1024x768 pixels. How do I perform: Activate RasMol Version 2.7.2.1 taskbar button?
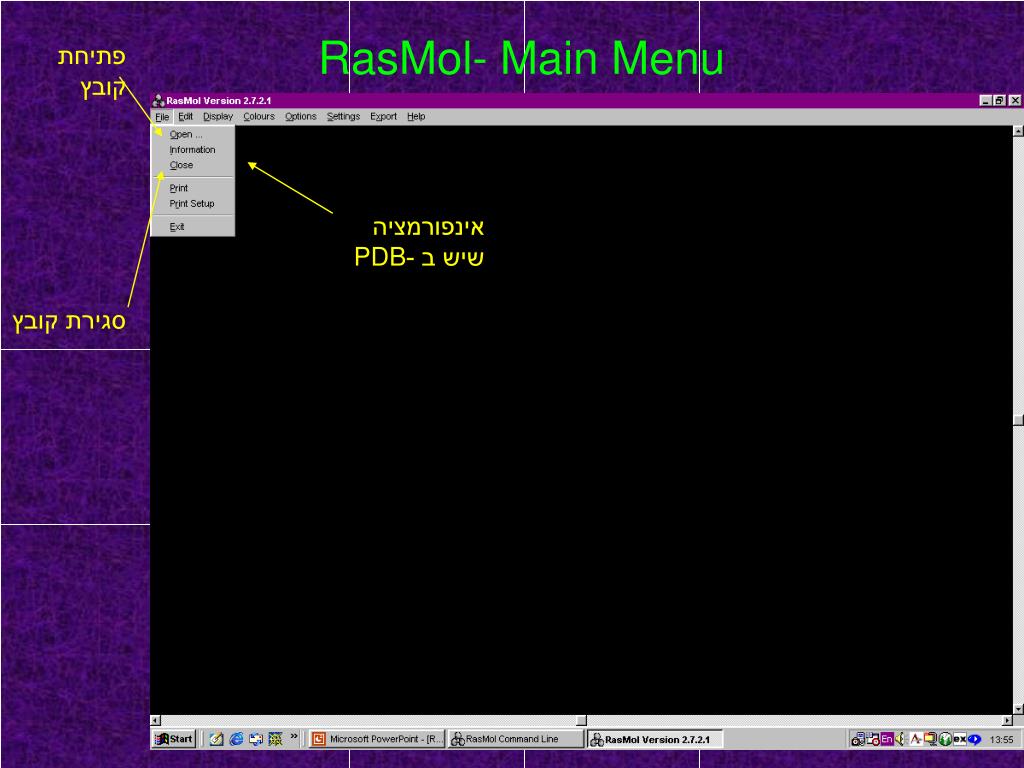[654, 739]
